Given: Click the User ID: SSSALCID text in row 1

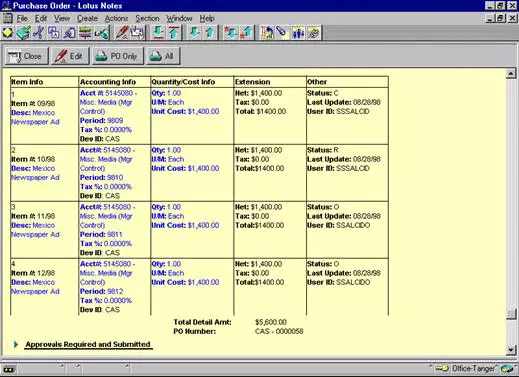Looking at the screenshot, I should (x=338, y=111).
